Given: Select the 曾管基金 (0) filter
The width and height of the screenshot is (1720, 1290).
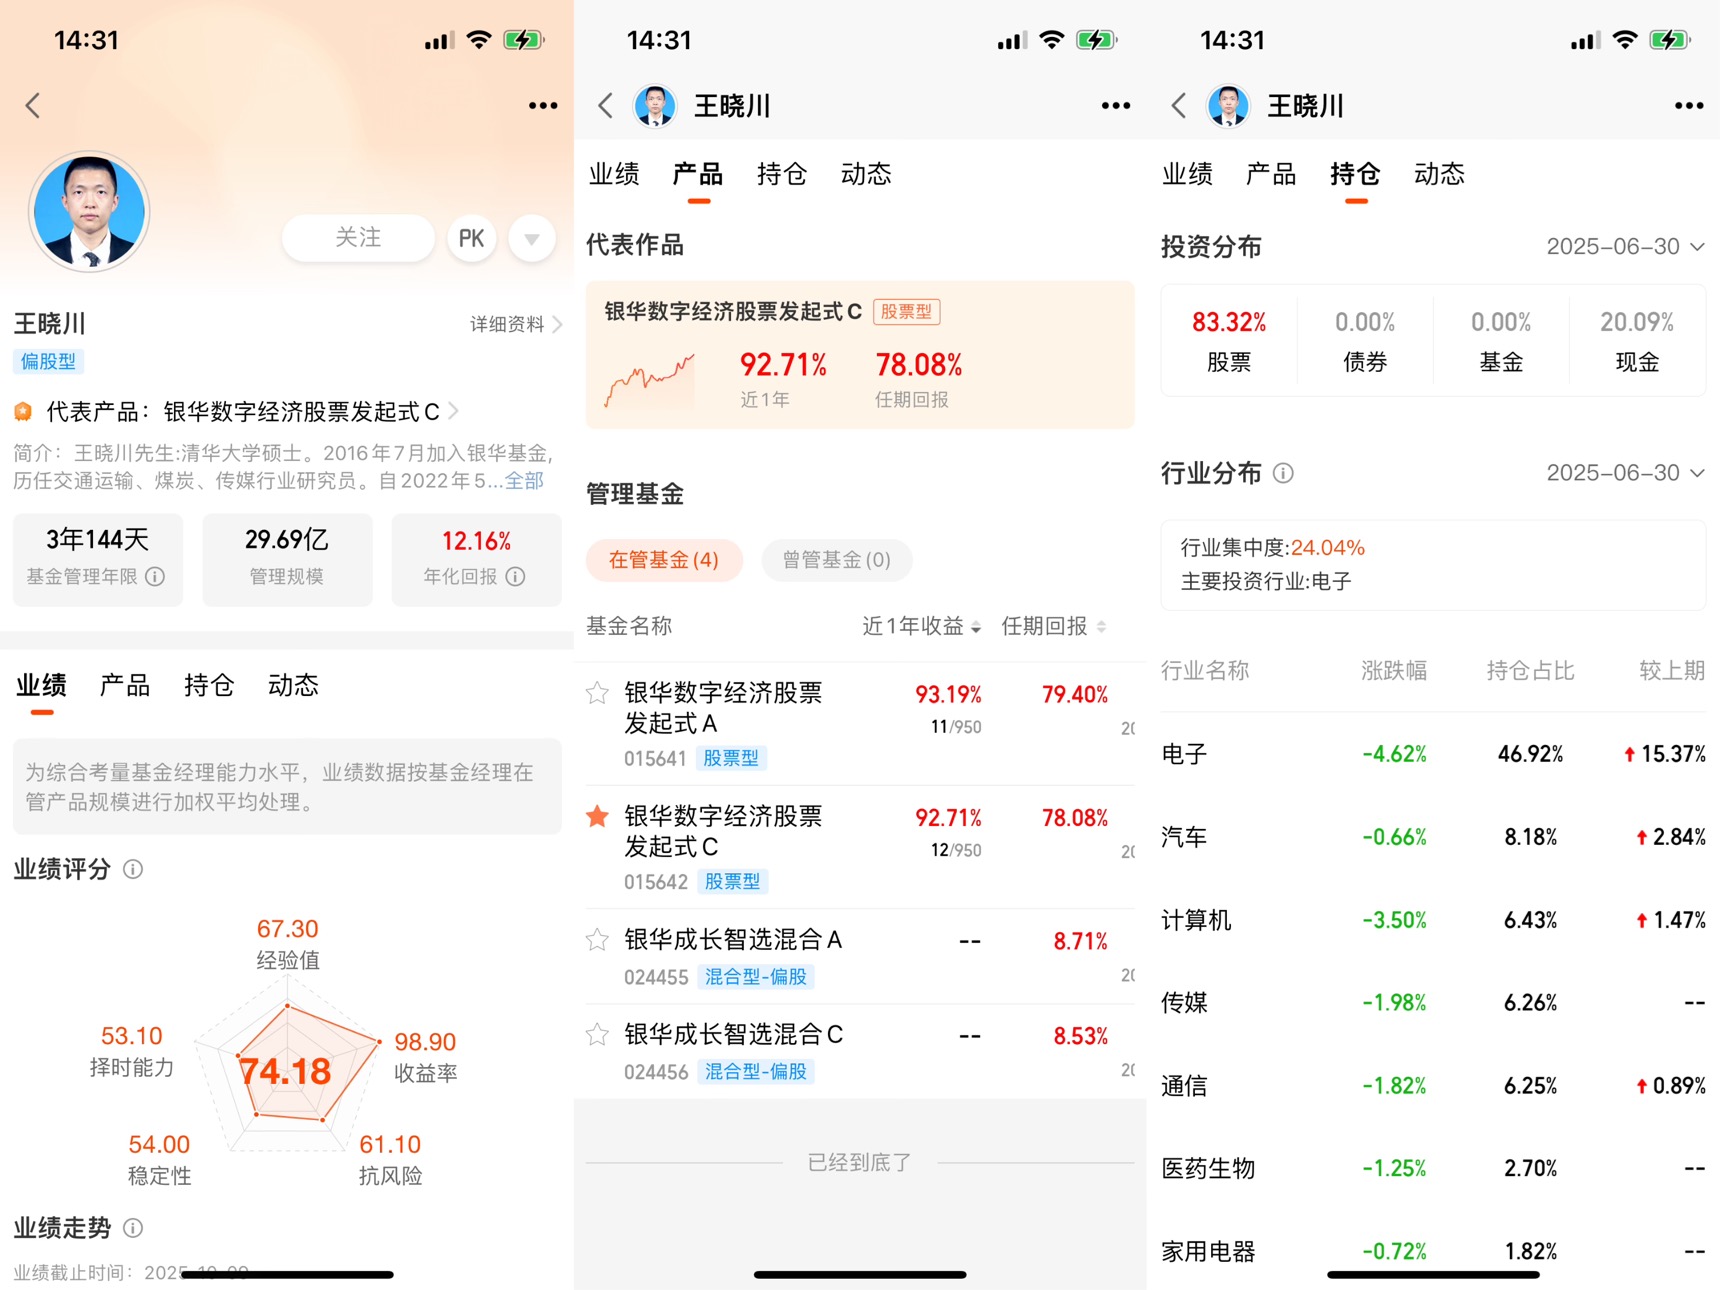Looking at the screenshot, I should pos(837,560).
